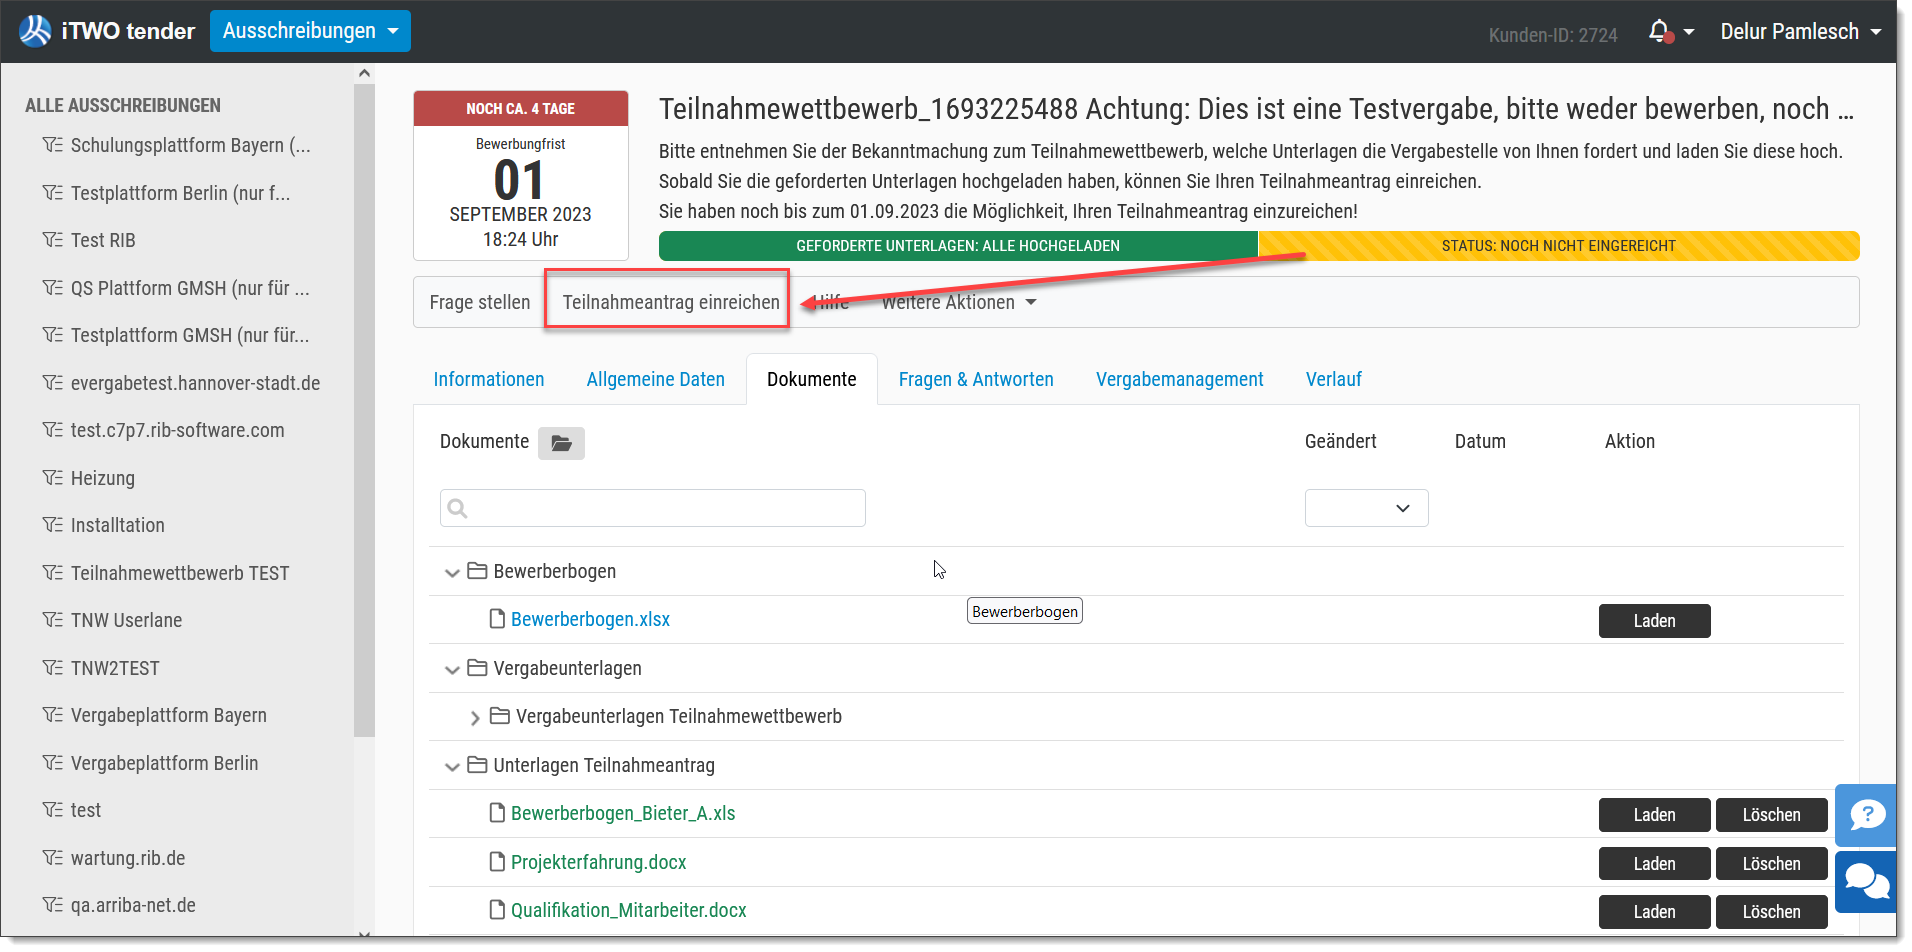
Task: Open the folder icon next to Dokumente
Action: (561, 443)
